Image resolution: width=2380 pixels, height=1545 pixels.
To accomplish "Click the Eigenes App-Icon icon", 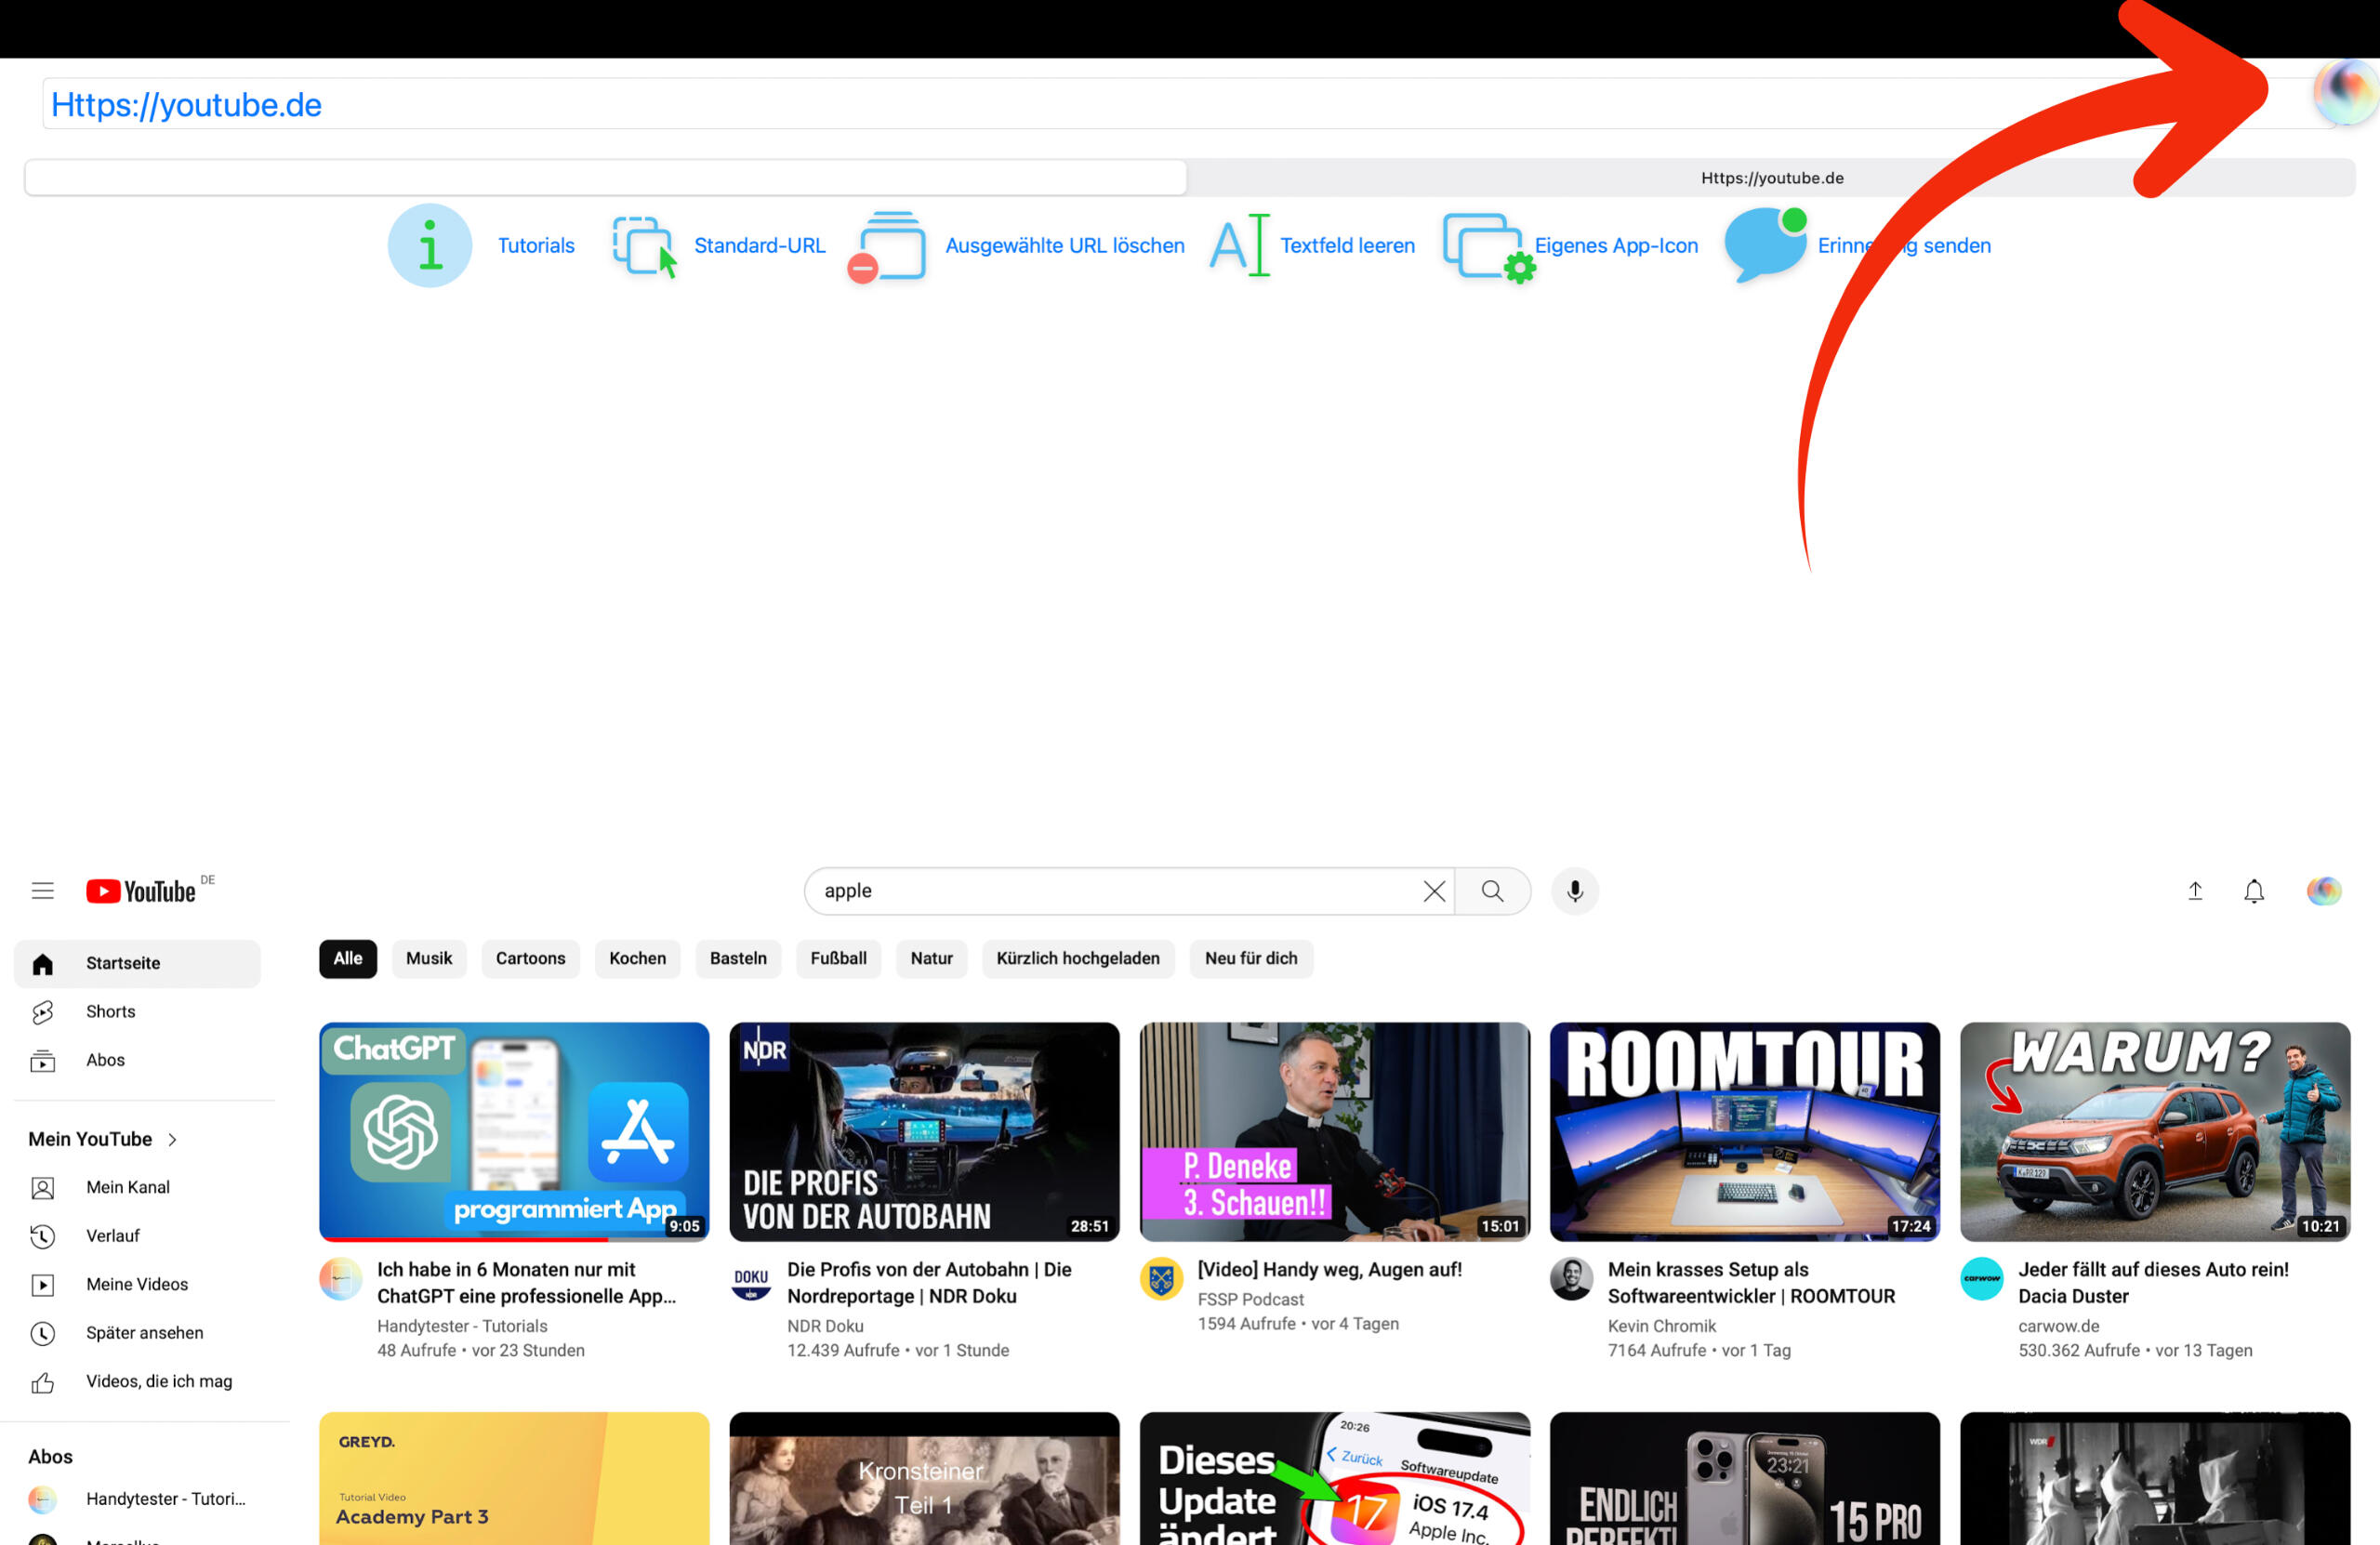I will 1486,246.
